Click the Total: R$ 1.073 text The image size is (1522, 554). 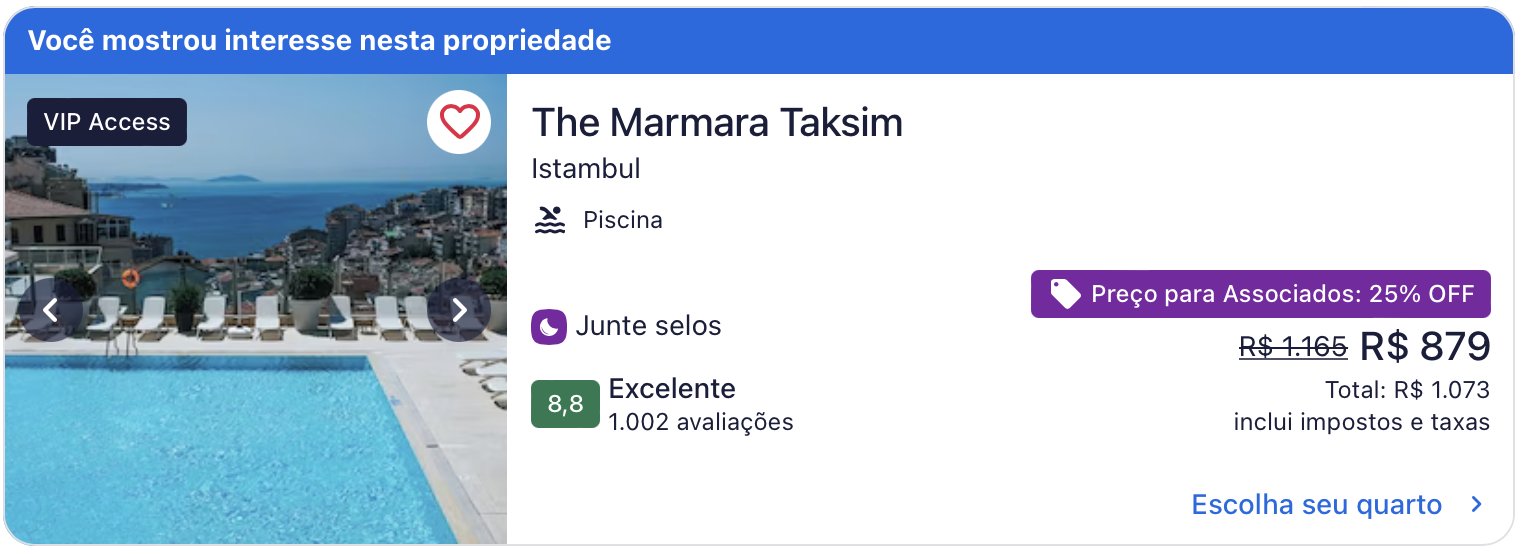(1408, 390)
